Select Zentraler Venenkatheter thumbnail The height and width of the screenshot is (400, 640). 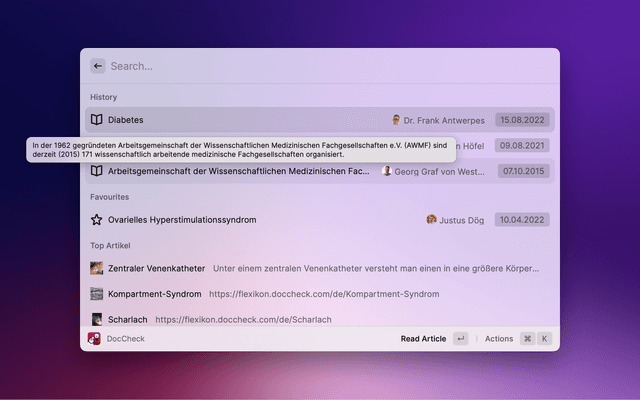point(97,268)
